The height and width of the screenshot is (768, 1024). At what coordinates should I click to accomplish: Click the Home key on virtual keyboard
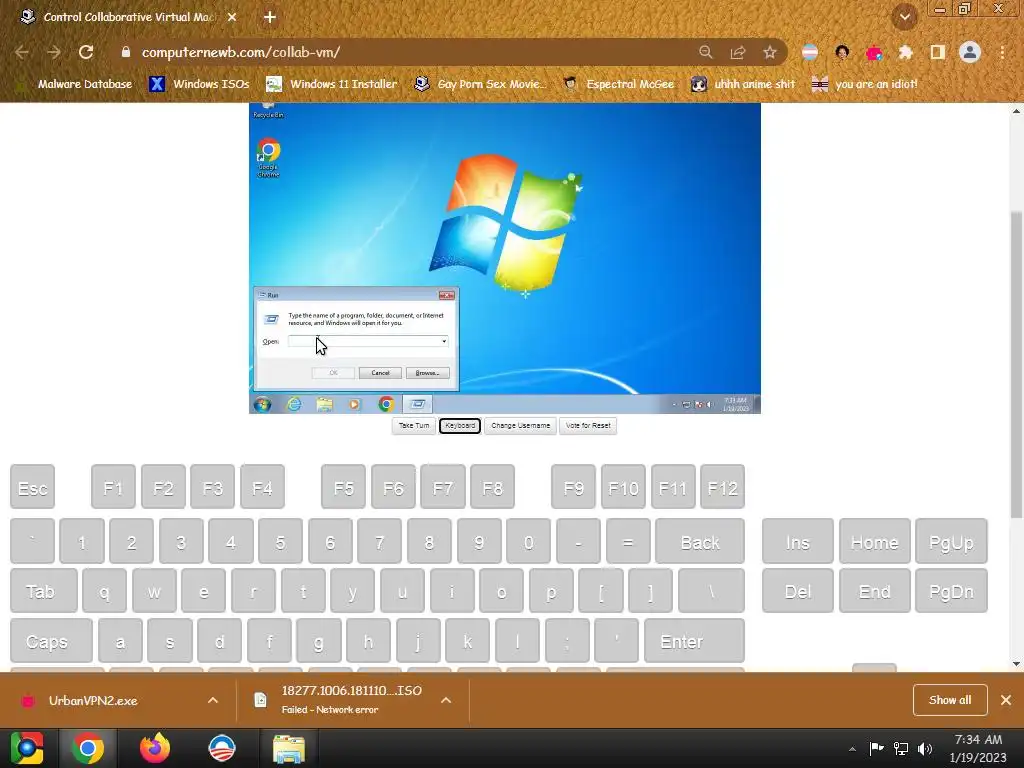click(x=875, y=541)
